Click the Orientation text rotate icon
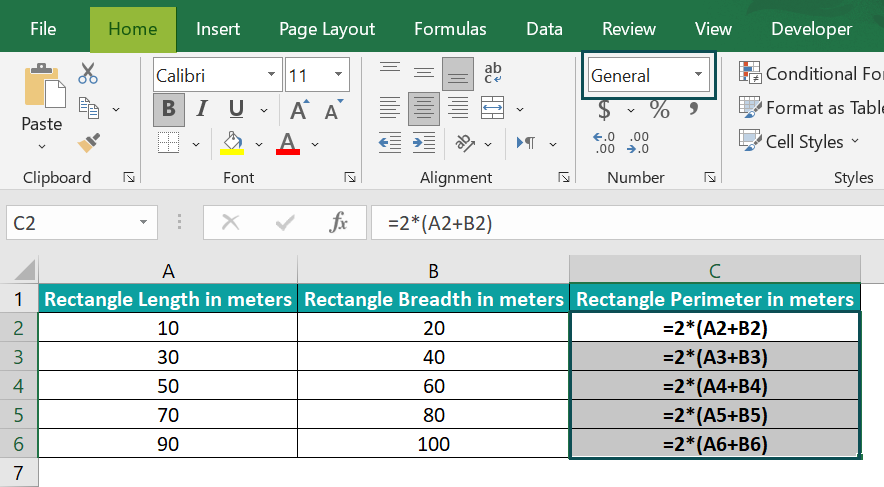The width and height of the screenshot is (884, 487). 465,143
